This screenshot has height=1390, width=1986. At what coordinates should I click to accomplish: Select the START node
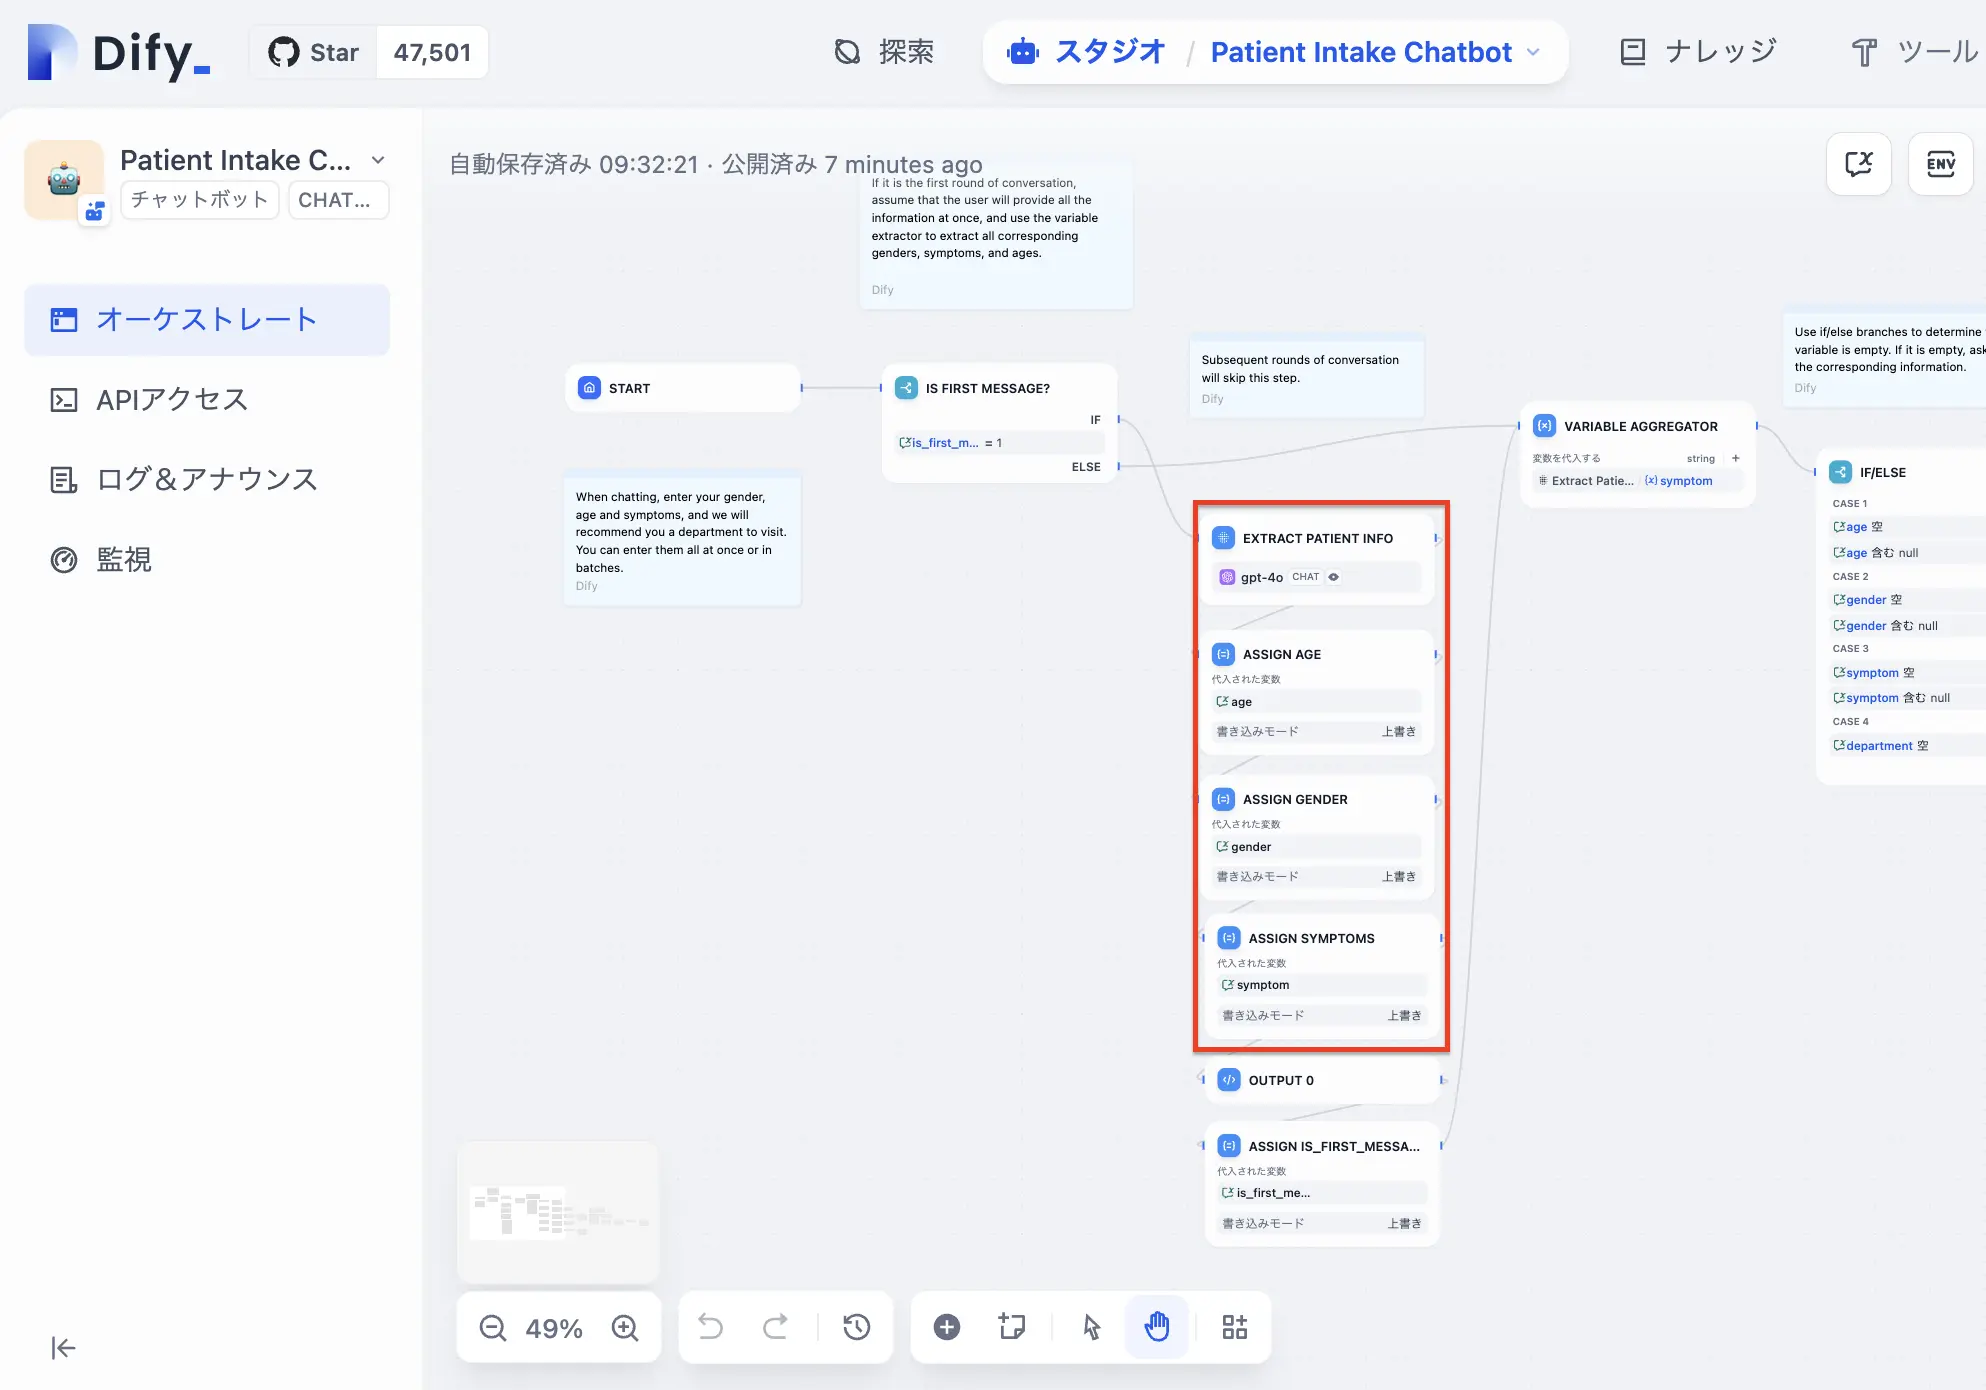[683, 388]
